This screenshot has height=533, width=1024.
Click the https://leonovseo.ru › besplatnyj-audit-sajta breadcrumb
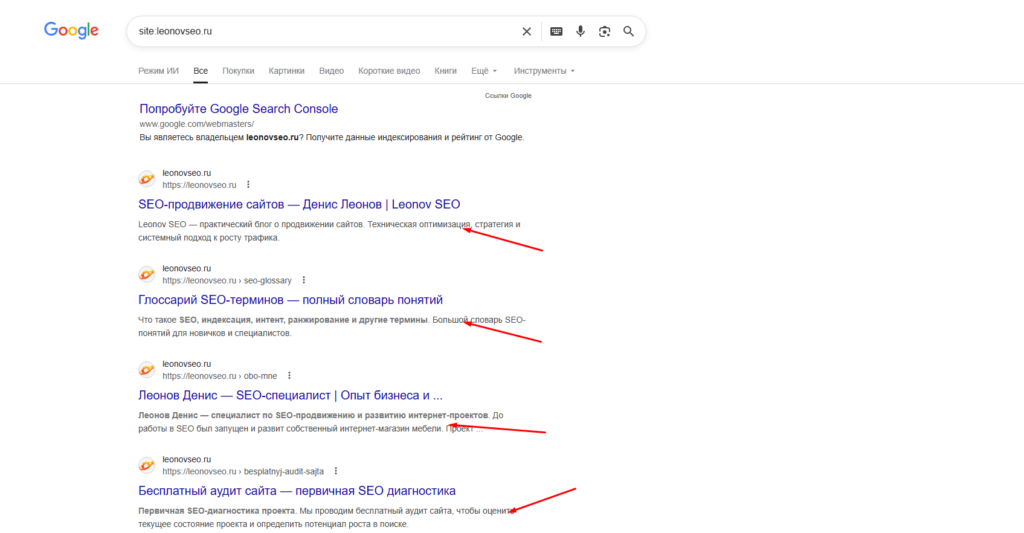[243, 471]
